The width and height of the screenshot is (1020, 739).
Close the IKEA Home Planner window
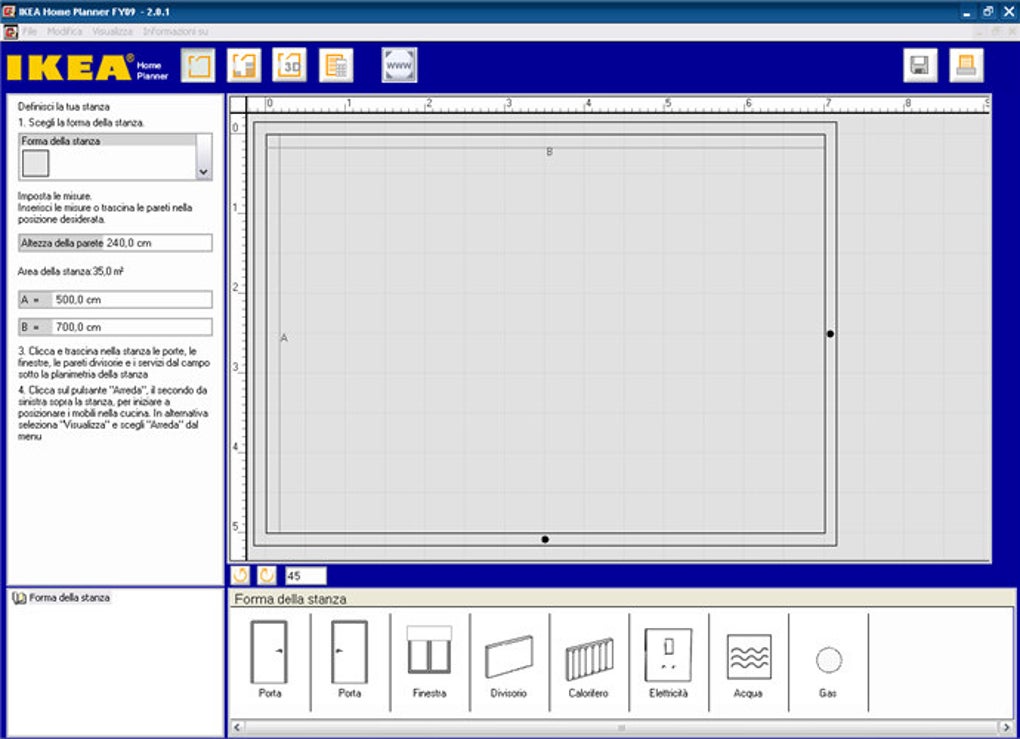pos(1009,12)
